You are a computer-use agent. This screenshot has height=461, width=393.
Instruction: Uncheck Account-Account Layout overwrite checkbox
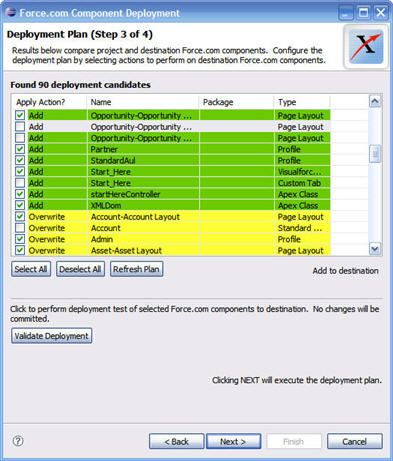coord(20,217)
